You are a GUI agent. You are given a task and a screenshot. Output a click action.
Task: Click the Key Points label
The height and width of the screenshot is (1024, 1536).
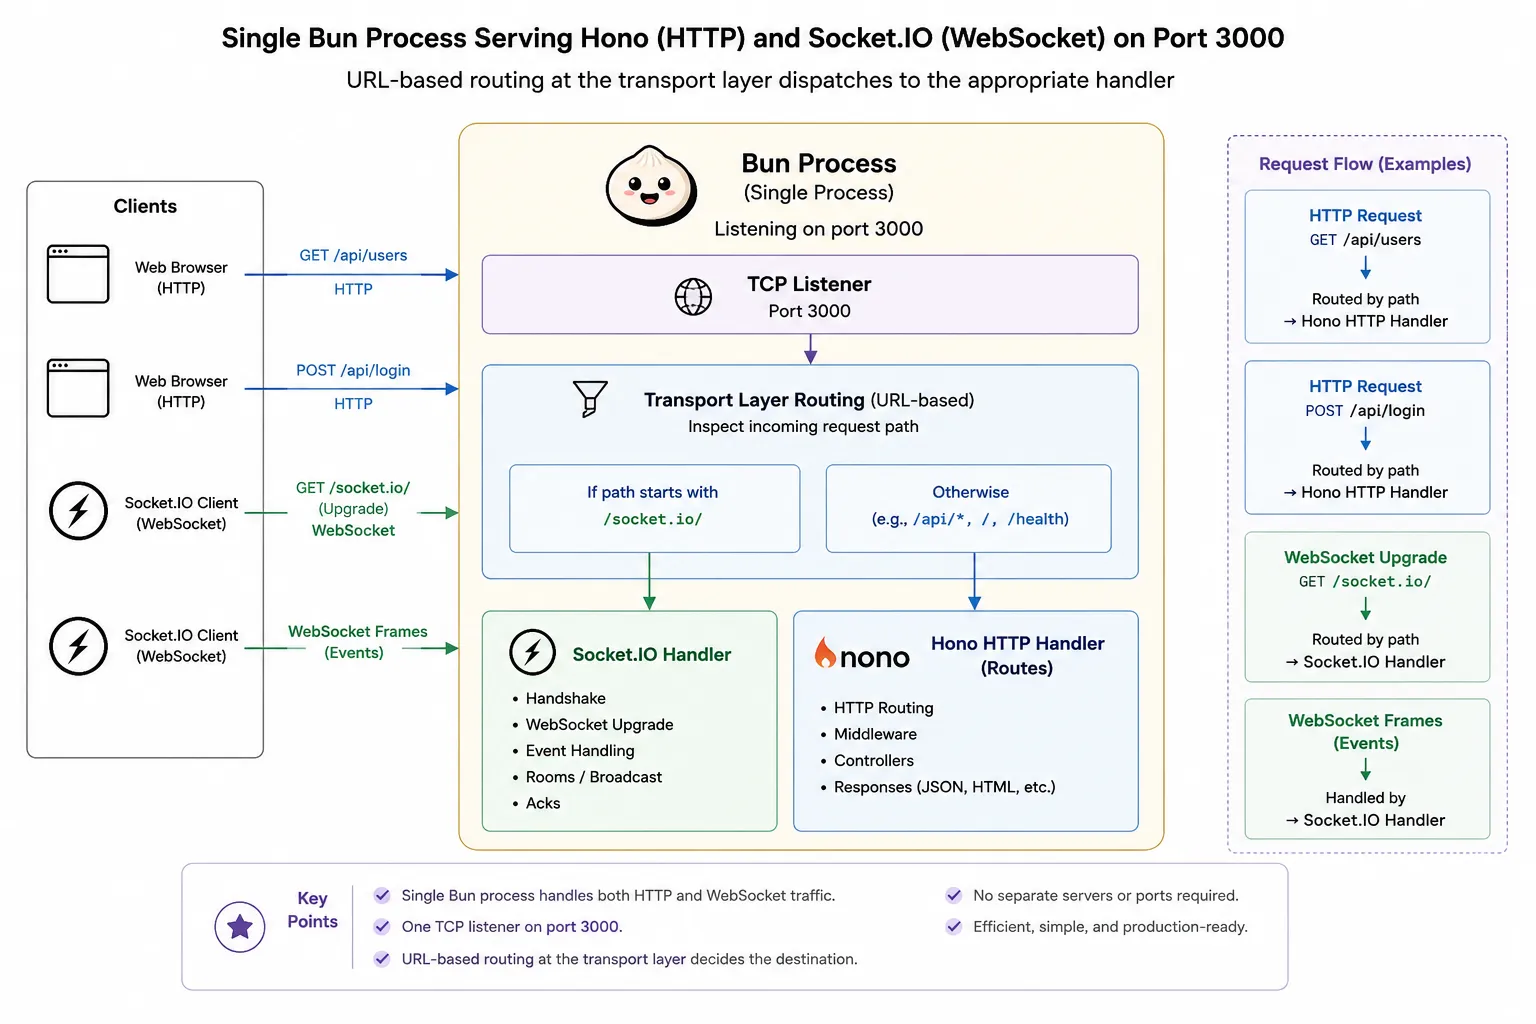312,909
